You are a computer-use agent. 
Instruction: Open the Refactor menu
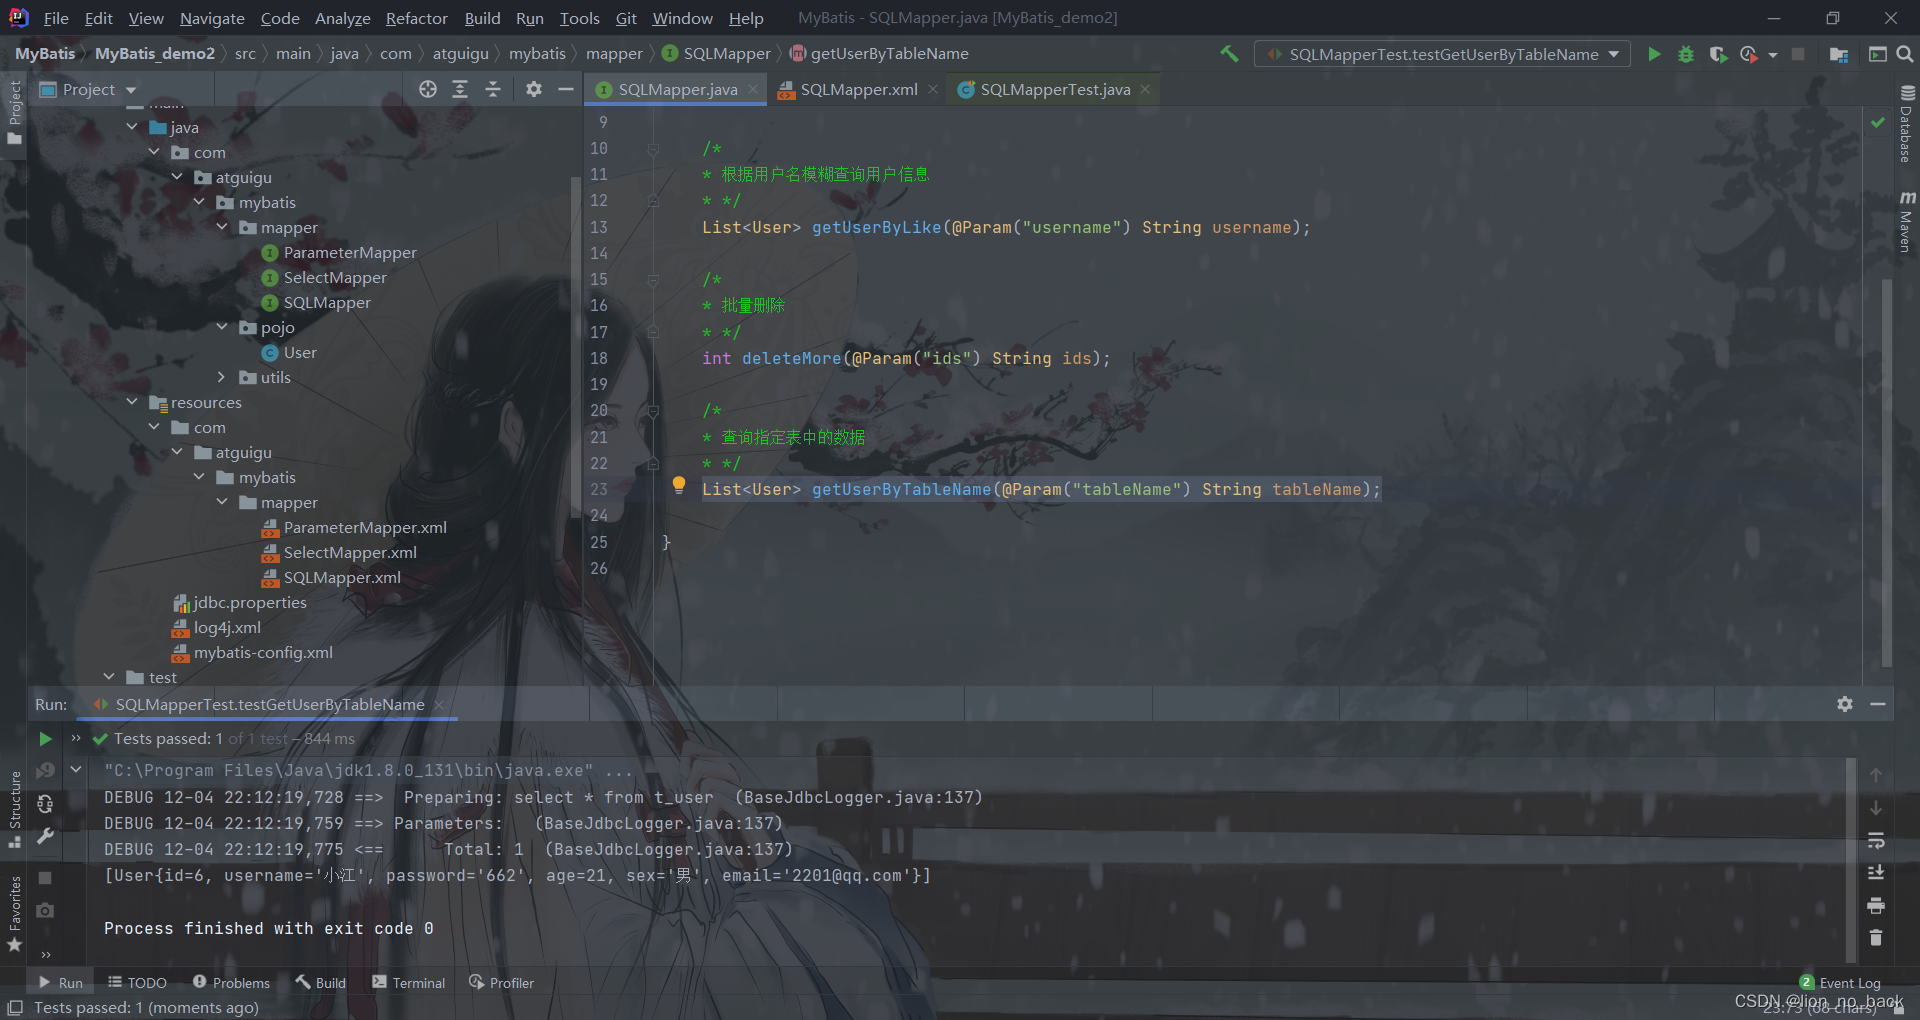[416, 18]
